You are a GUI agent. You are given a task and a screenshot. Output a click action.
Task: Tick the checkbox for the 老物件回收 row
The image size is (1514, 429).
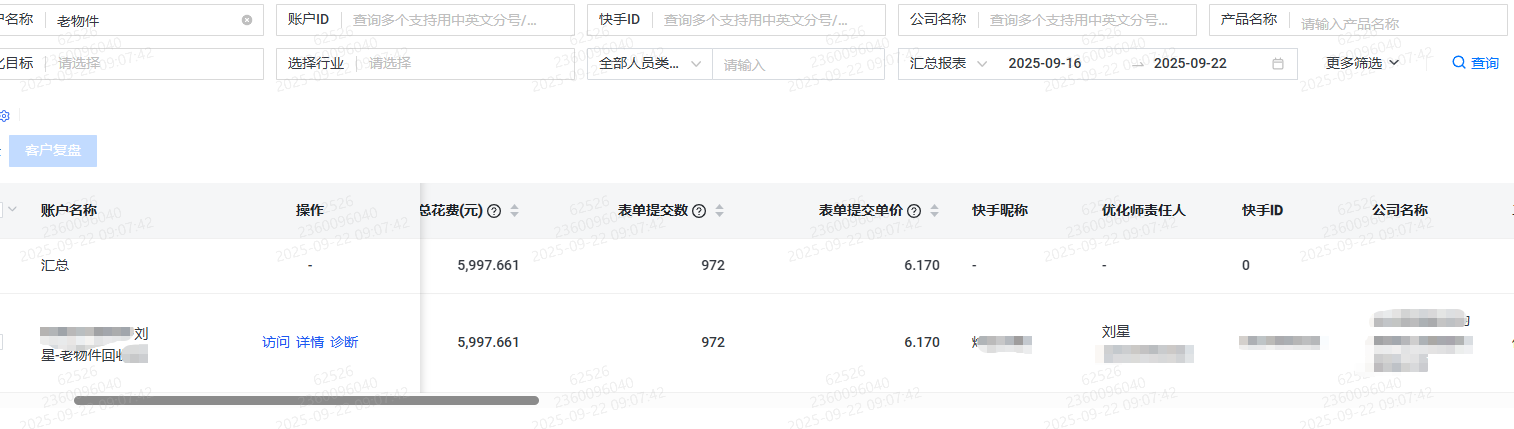point(2,342)
